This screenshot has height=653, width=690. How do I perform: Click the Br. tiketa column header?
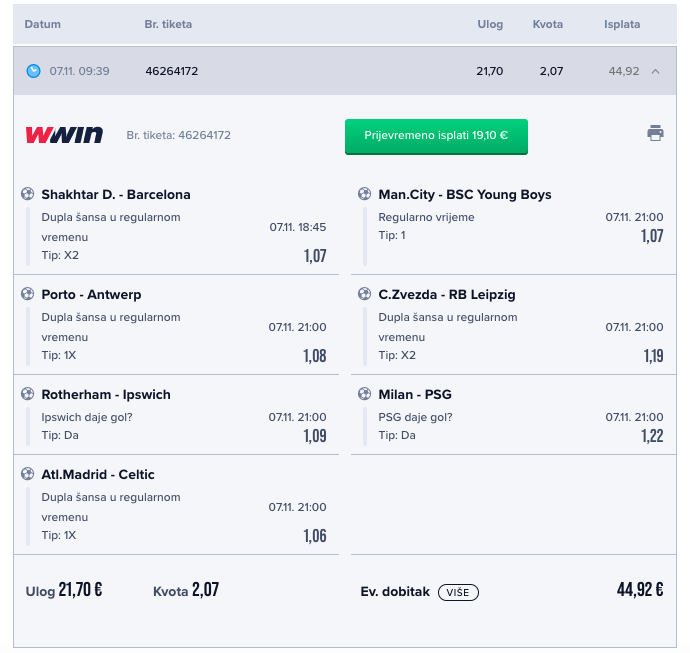click(x=168, y=24)
